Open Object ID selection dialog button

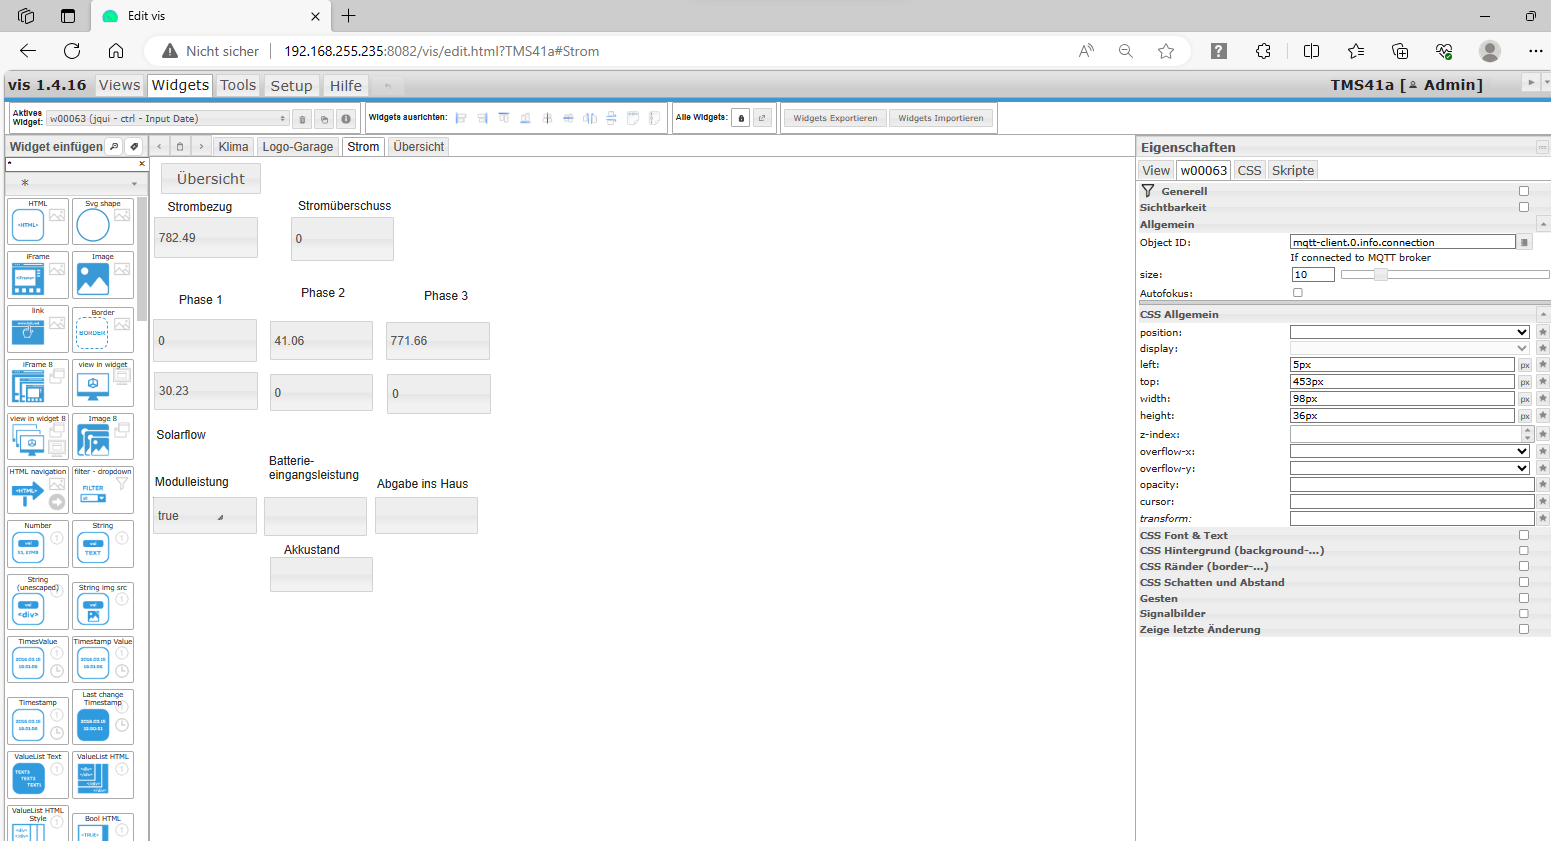(1524, 242)
